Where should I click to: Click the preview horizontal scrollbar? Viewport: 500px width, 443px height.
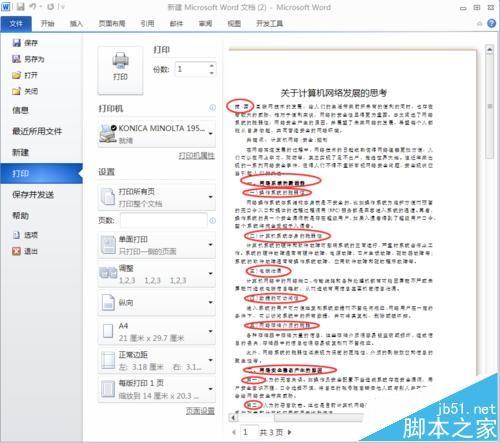pyautogui.click(x=296, y=417)
